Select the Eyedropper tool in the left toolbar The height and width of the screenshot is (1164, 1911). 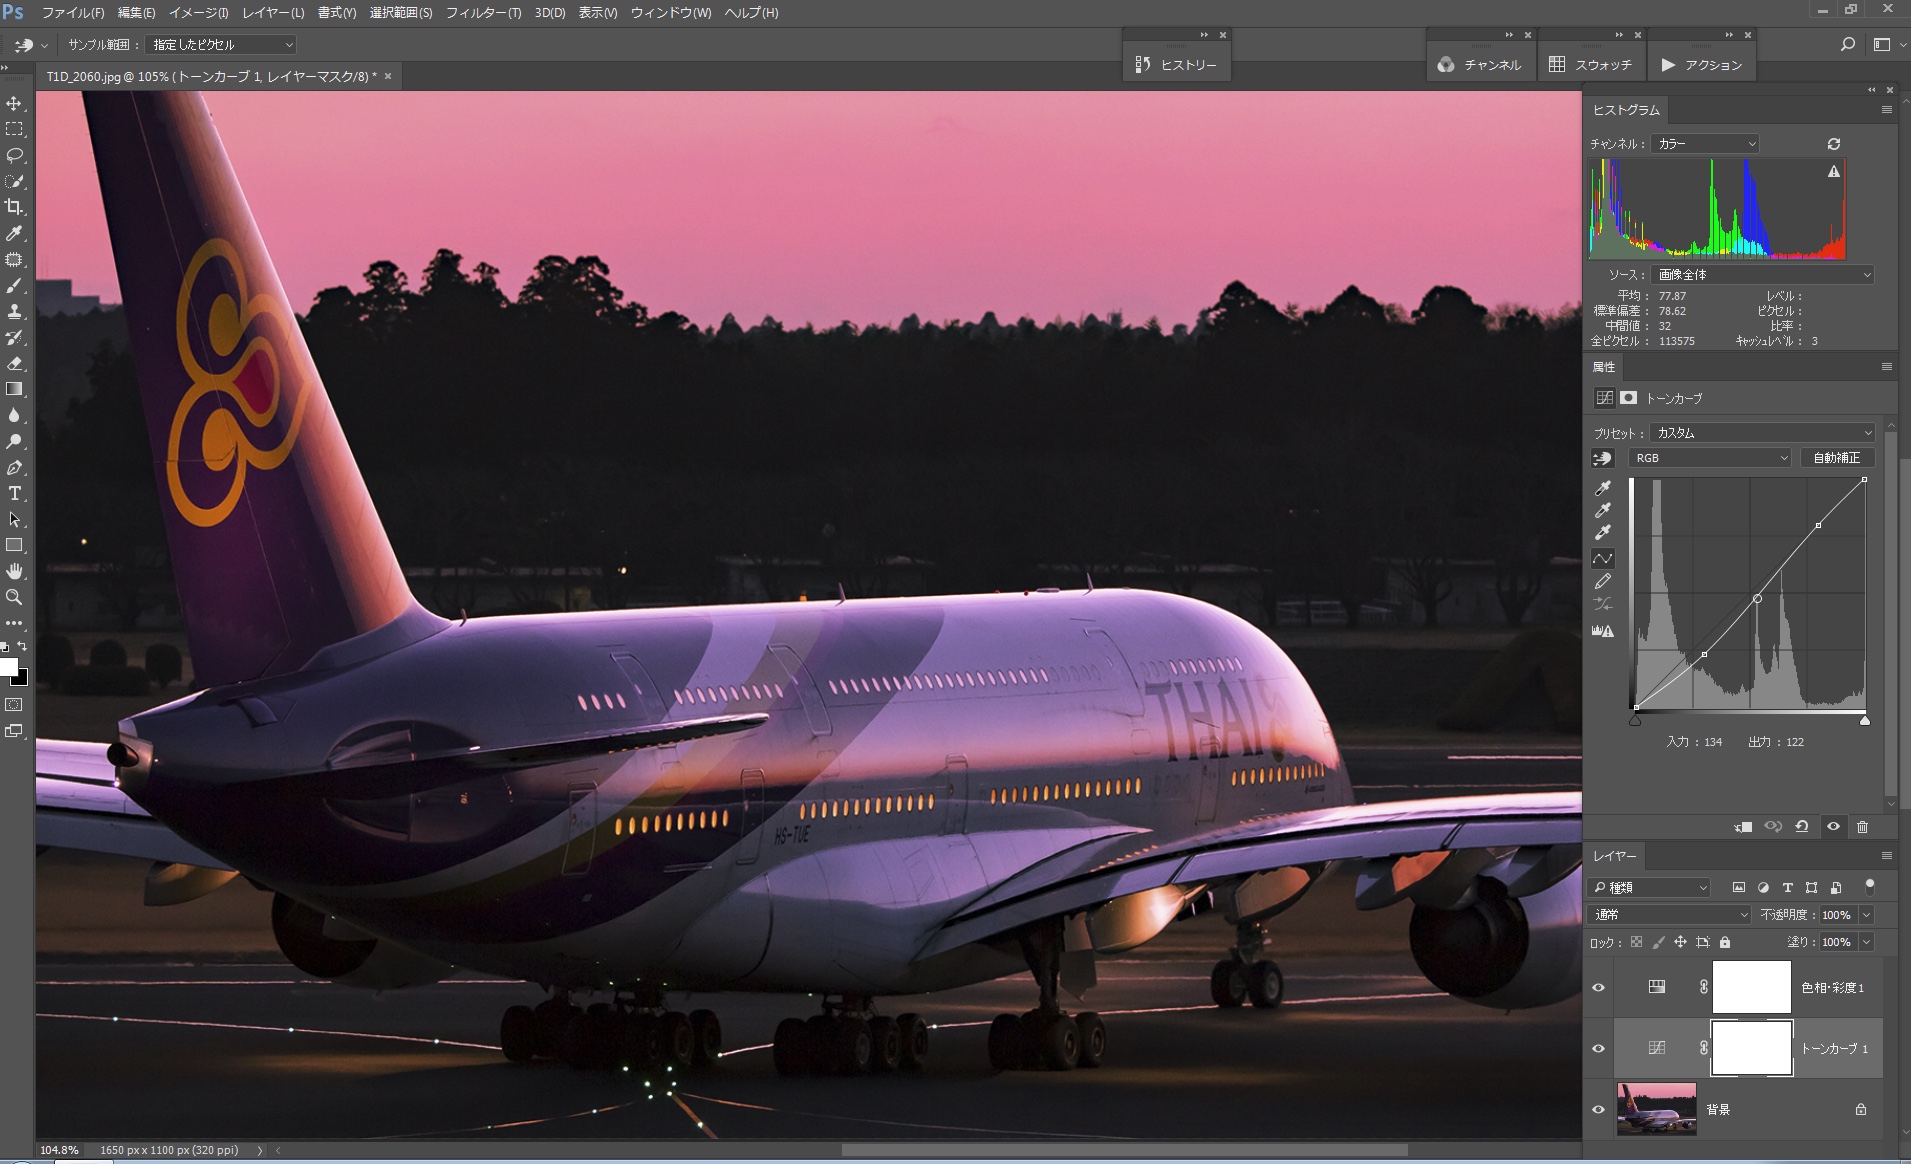[14, 233]
